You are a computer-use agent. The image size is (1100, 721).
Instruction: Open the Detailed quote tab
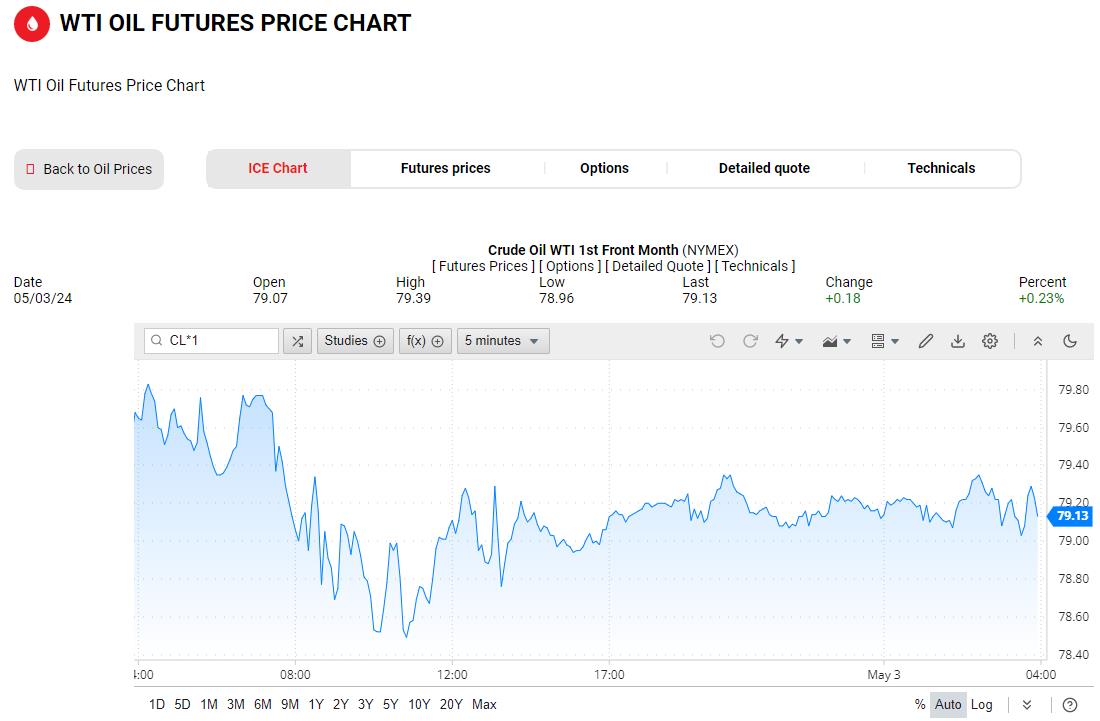764,168
